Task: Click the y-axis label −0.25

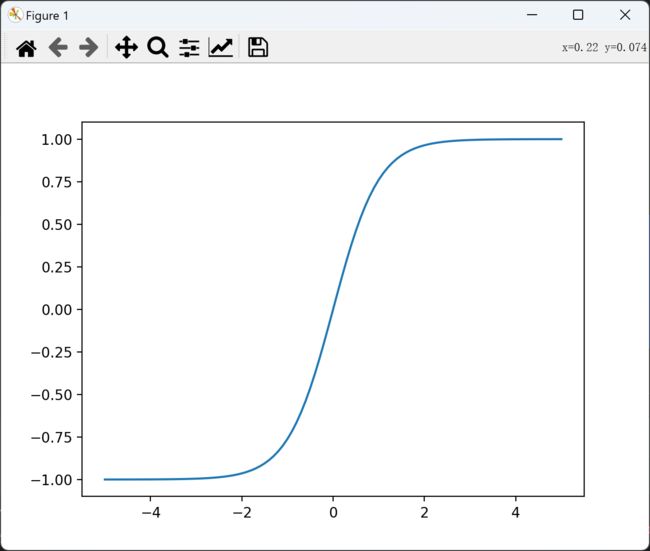Action: tap(51, 352)
